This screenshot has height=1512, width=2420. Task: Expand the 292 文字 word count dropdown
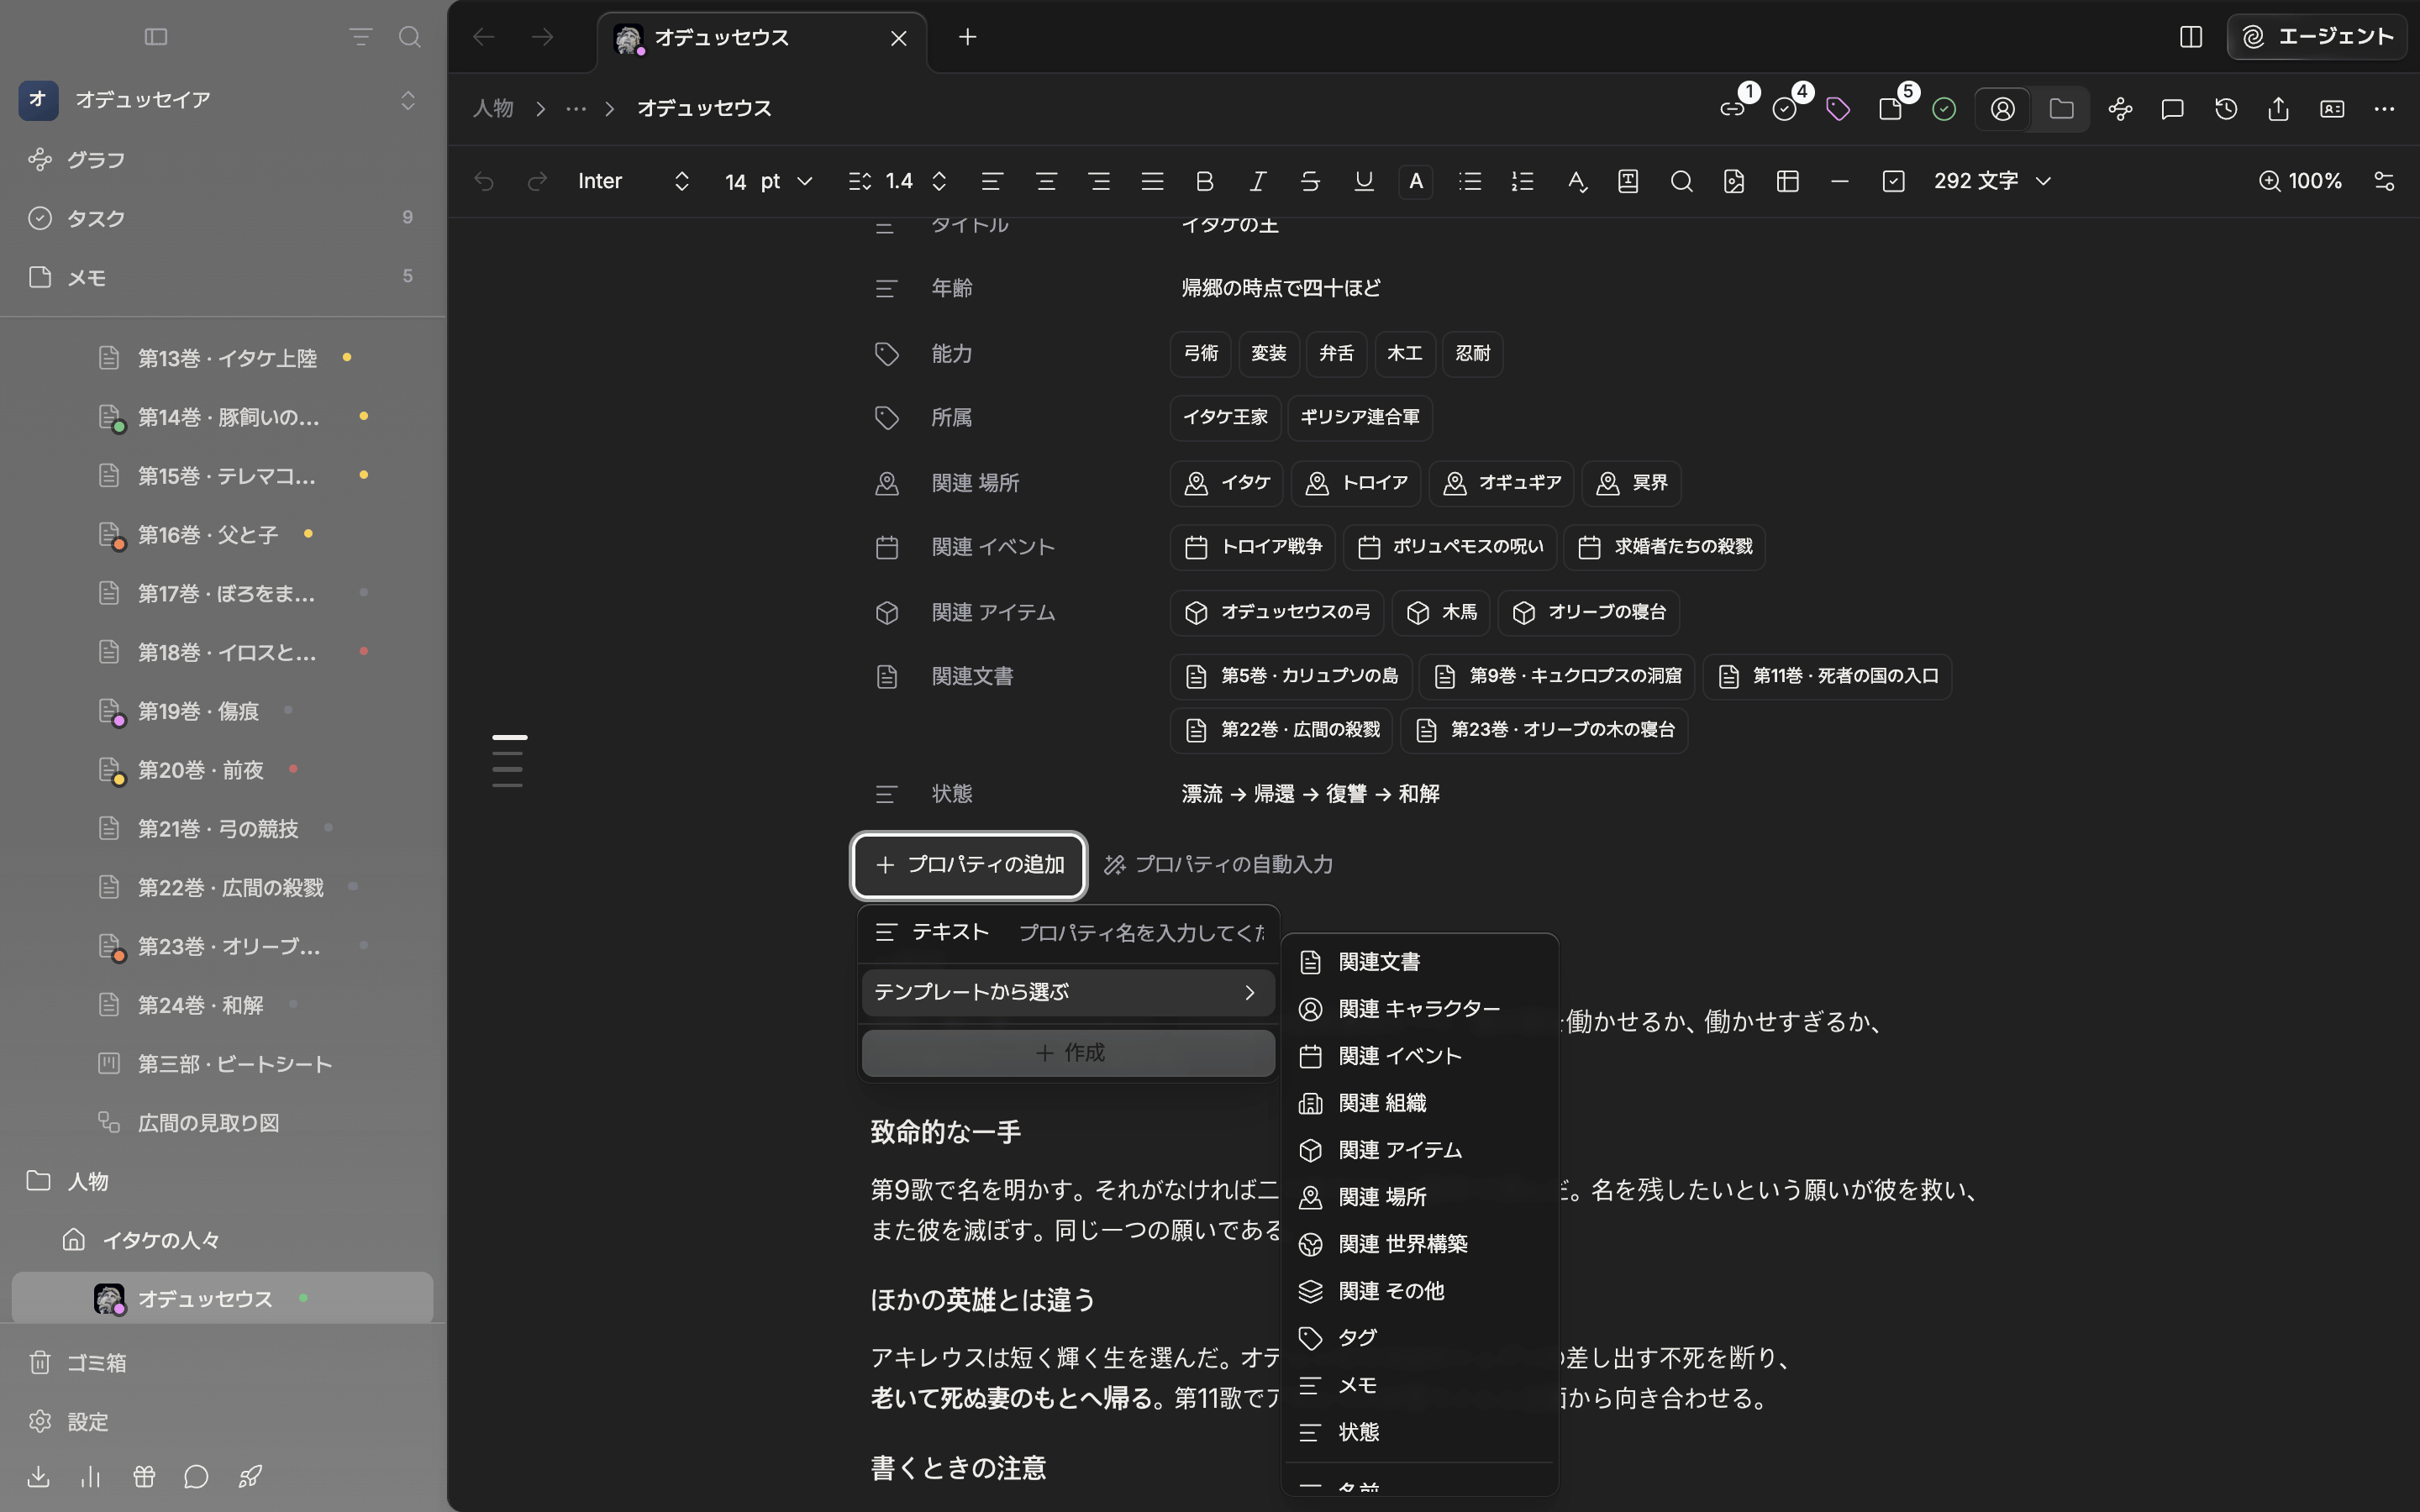(1992, 181)
